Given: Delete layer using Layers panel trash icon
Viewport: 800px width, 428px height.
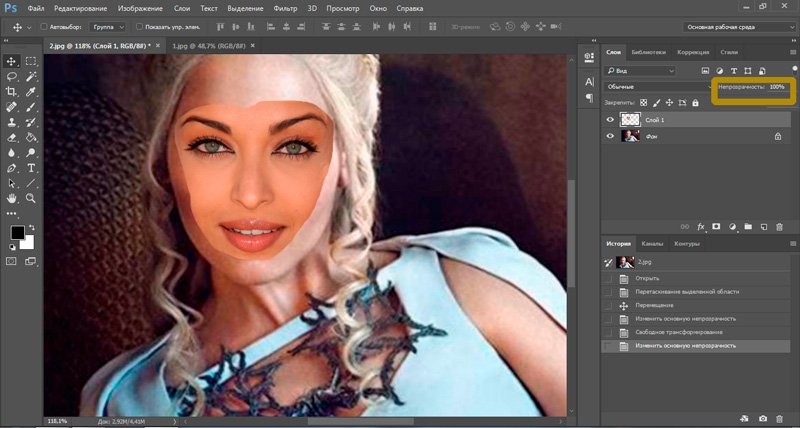Looking at the screenshot, I should (781, 228).
